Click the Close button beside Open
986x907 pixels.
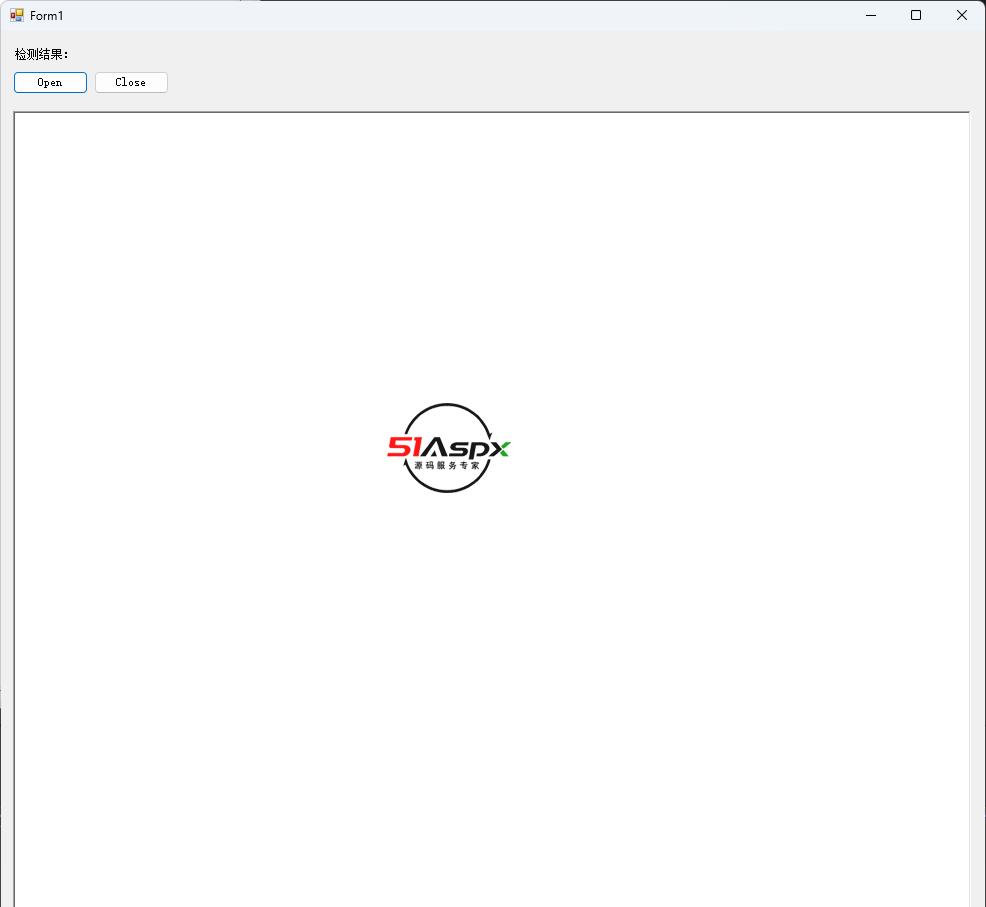click(131, 82)
